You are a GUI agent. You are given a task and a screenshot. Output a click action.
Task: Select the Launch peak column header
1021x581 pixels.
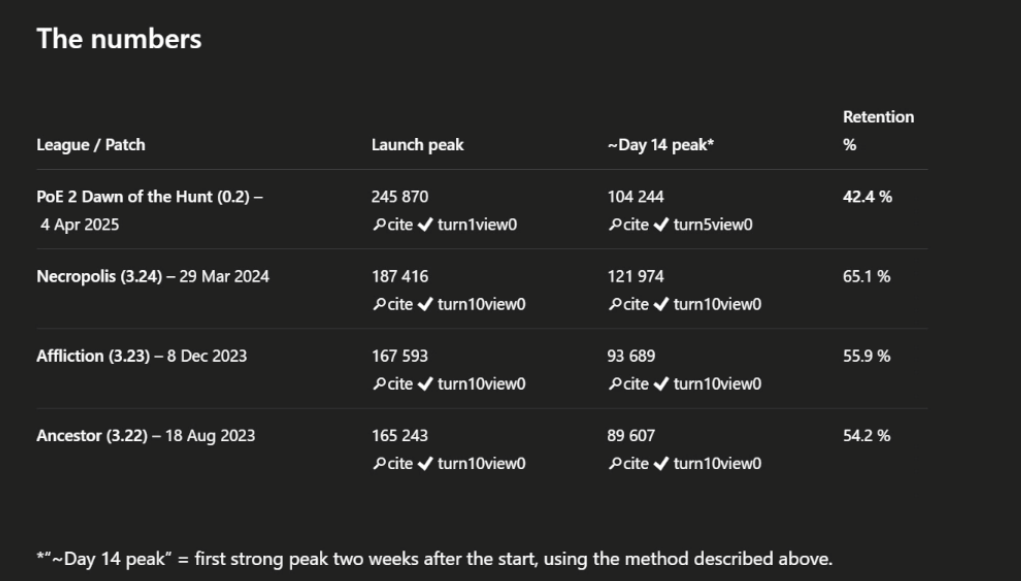coord(417,145)
